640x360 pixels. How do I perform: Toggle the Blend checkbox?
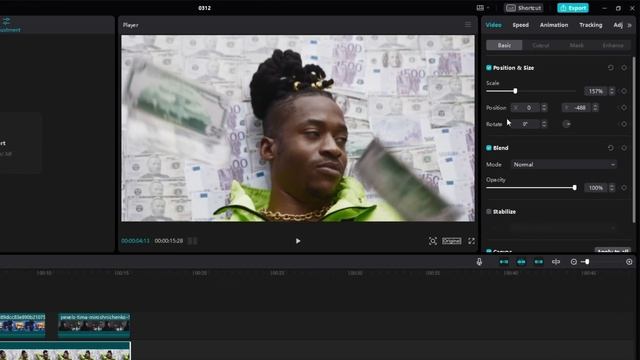pyautogui.click(x=489, y=148)
